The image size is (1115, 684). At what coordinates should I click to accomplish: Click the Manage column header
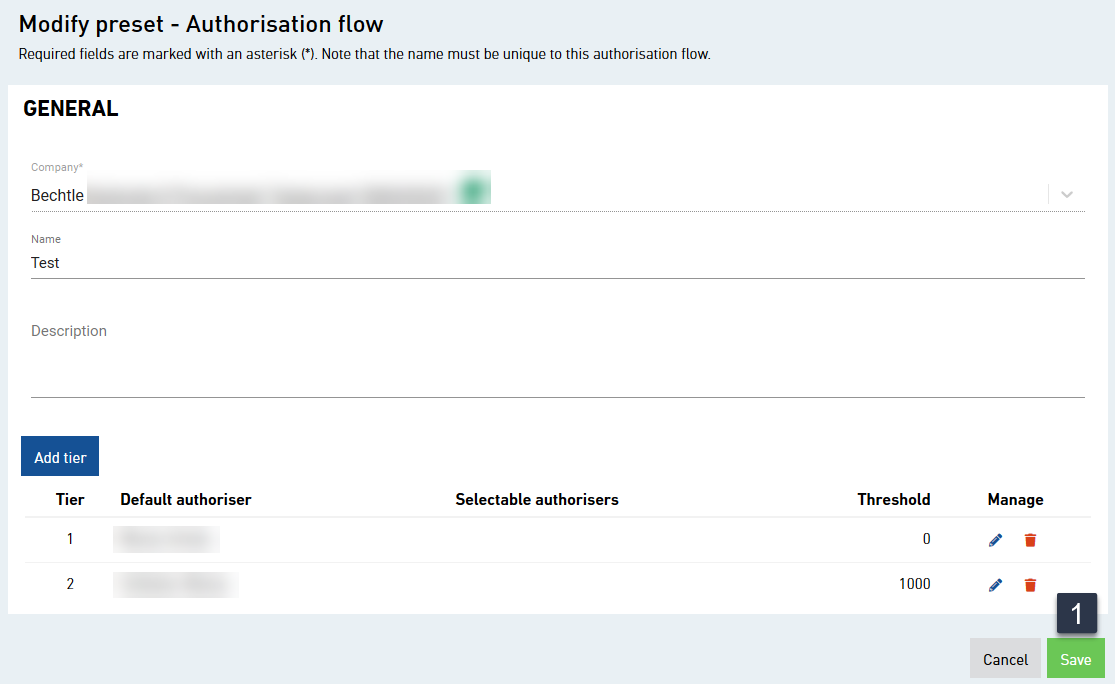pyautogui.click(x=1015, y=499)
